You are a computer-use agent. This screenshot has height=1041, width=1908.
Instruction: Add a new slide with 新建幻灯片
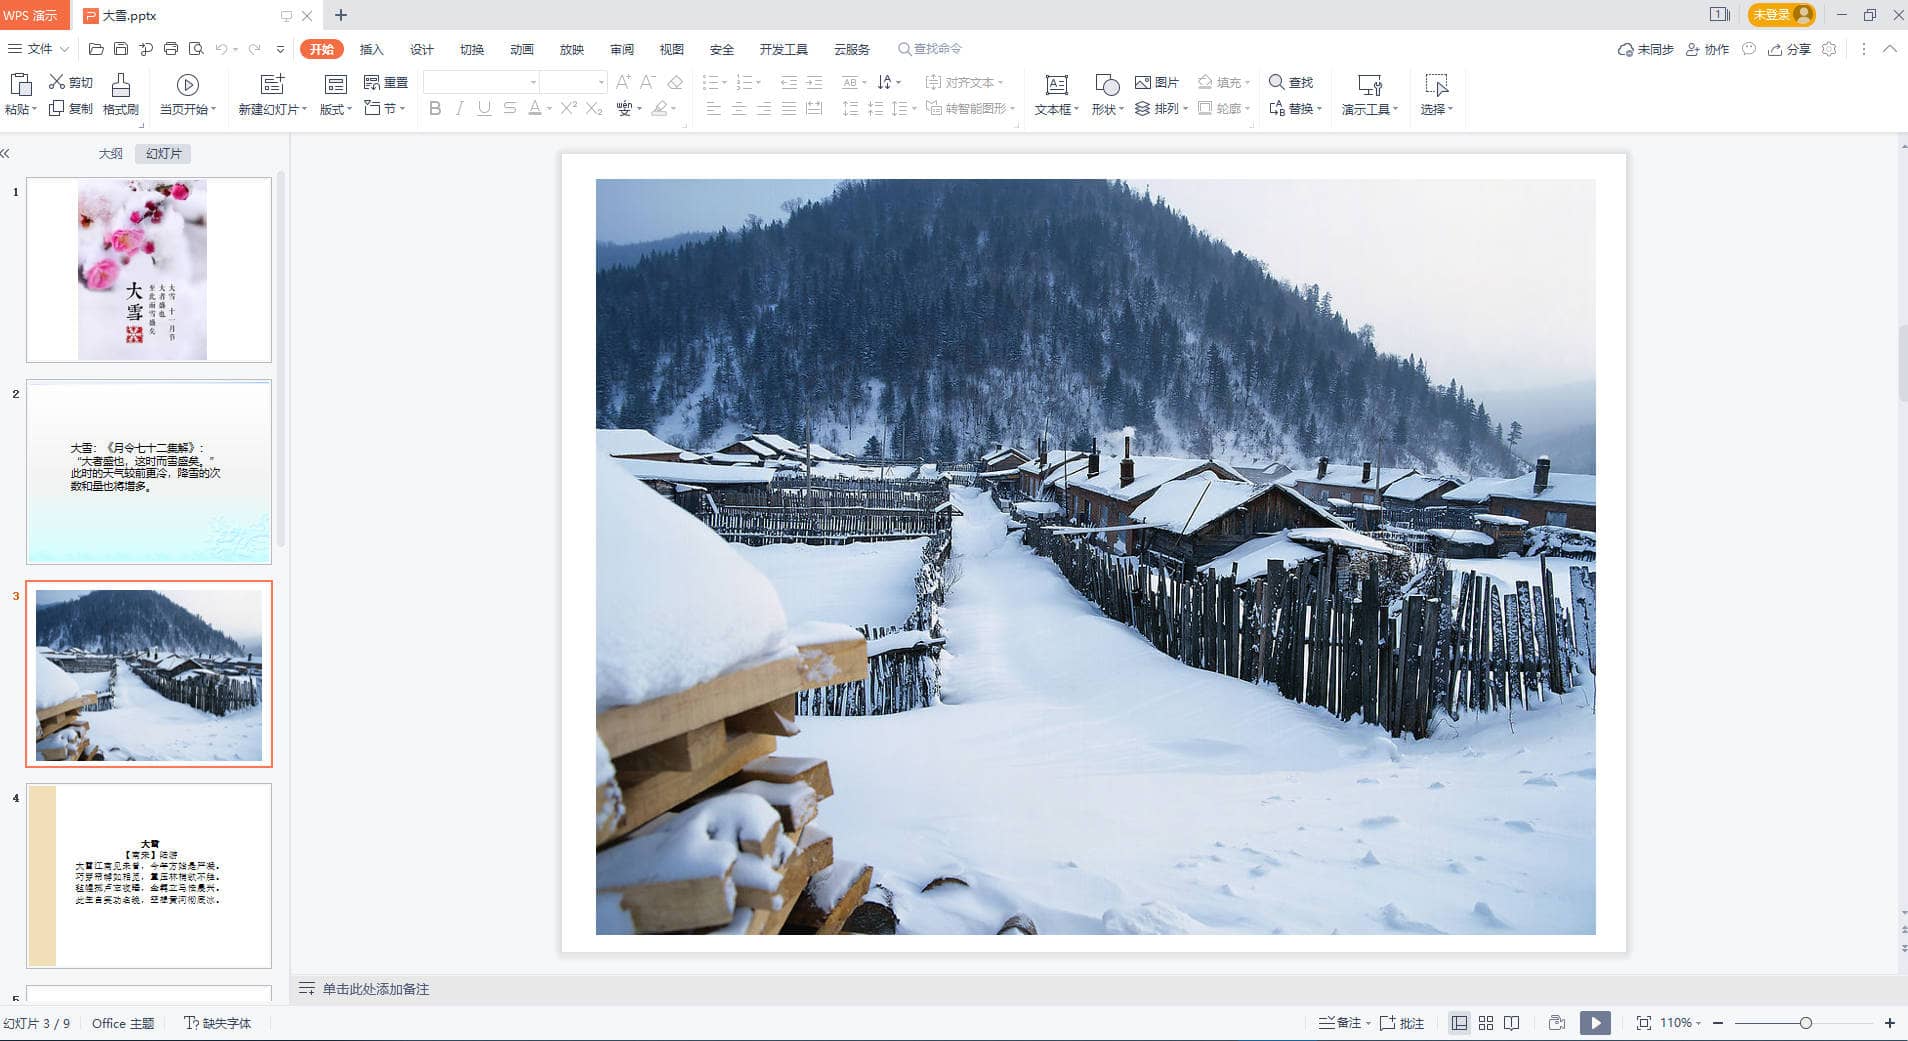point(272,95)
